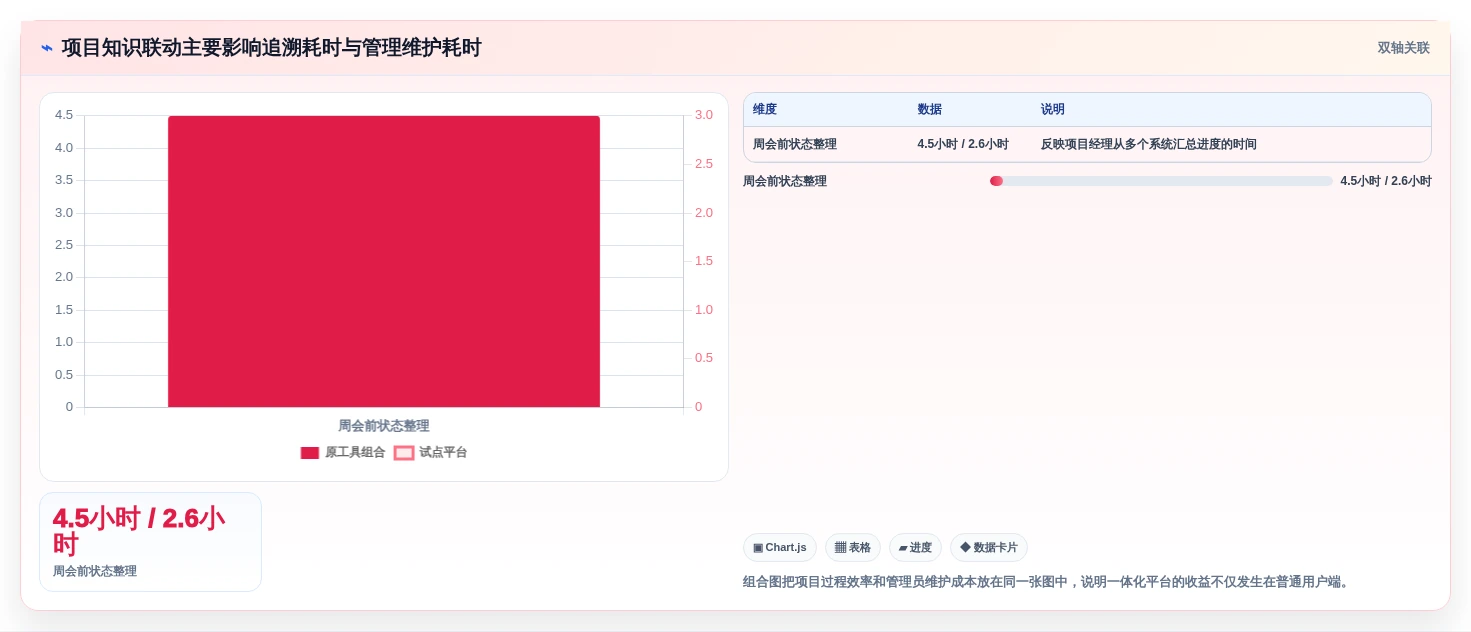Screen dimensions: 1471x632
Task: Click the 4.5 tick on the left axis
Action: (x=64, y=115)
